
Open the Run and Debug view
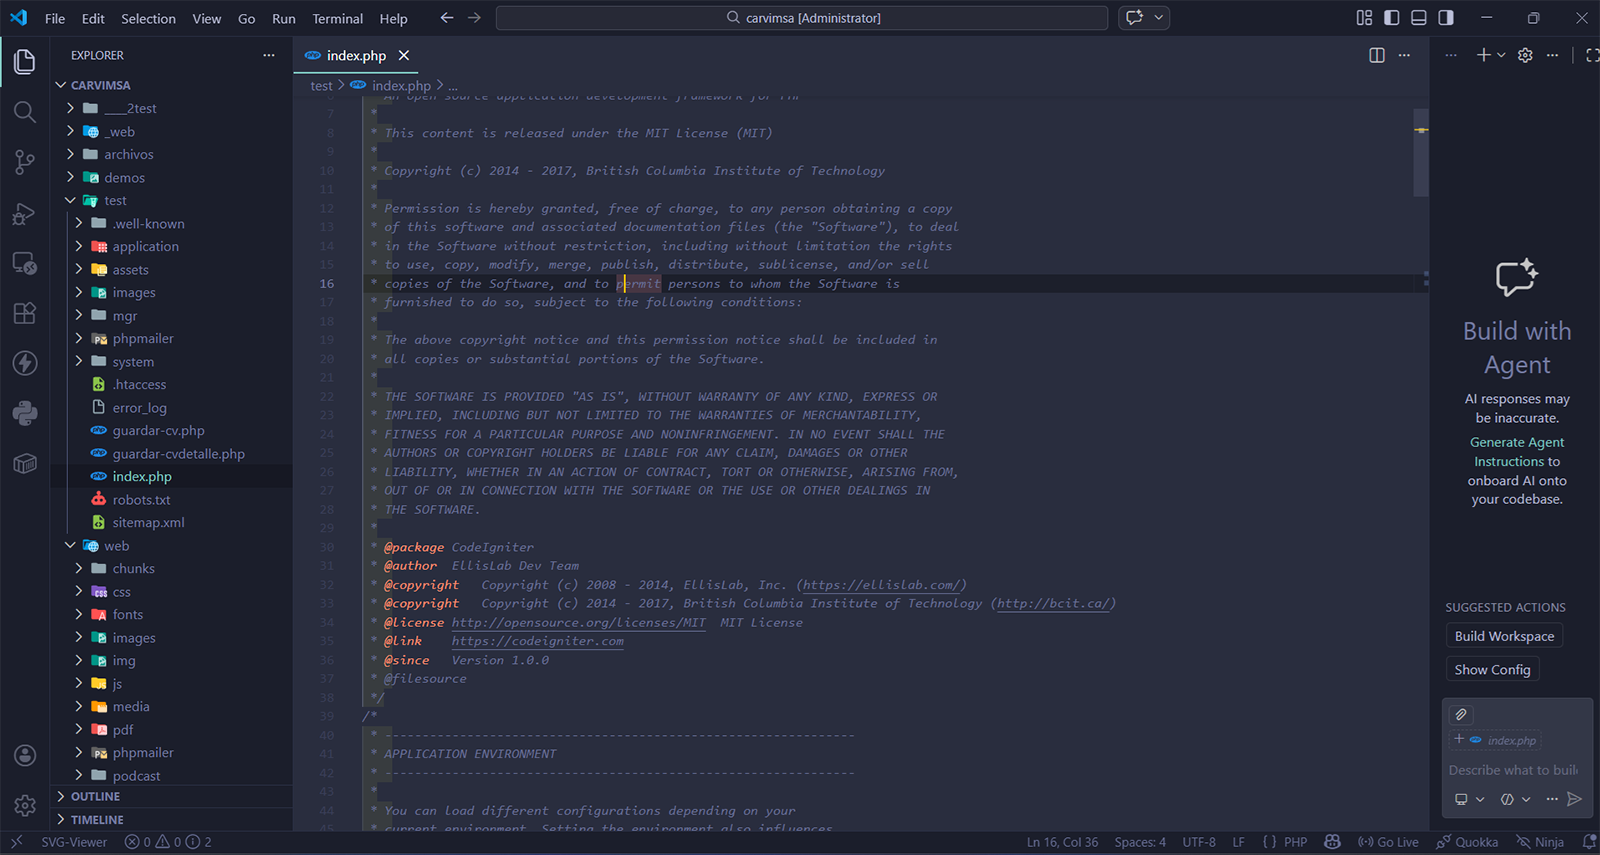click(x=25, y=213)
